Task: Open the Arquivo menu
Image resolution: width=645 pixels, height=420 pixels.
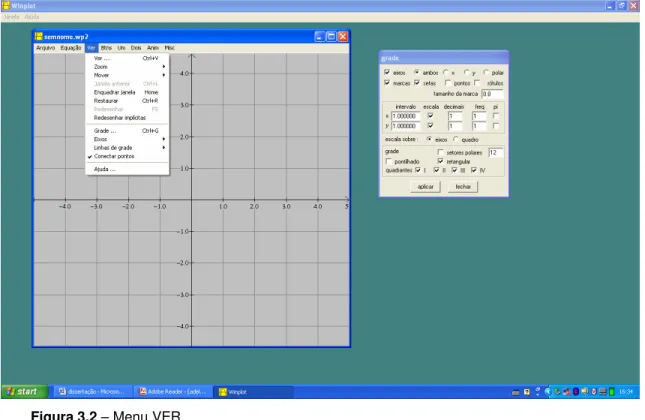Action: click(x=45, y=48)
